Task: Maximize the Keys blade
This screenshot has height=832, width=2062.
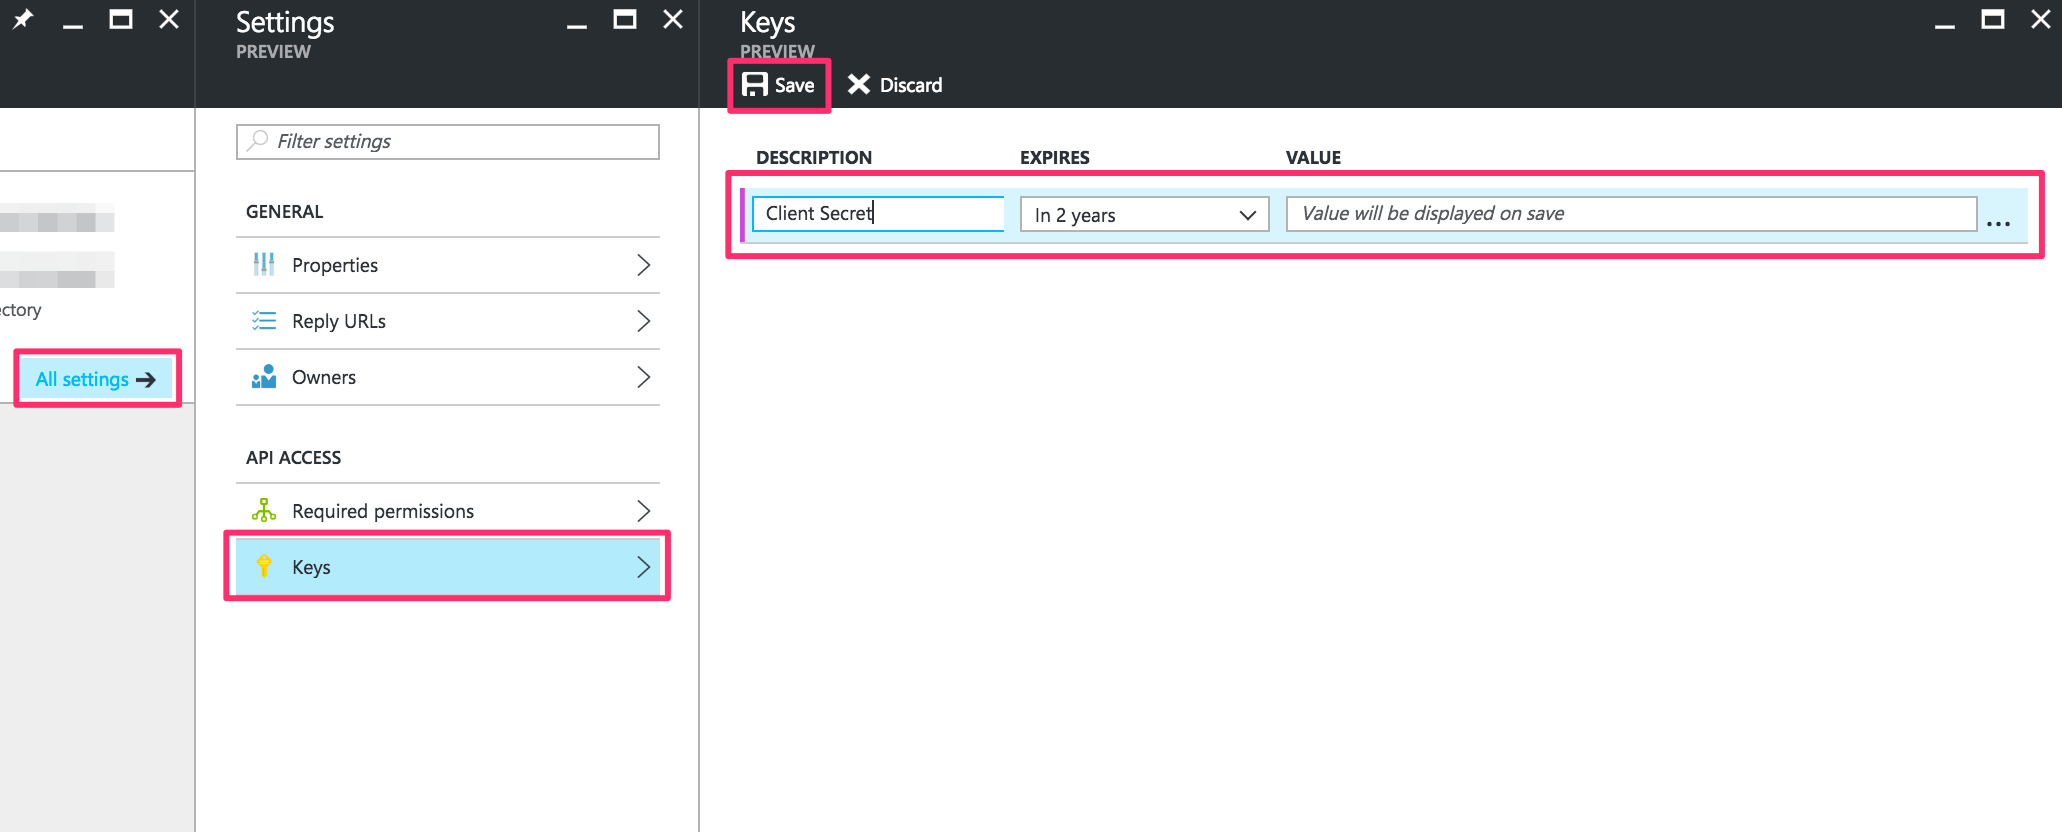Action: click(x=1992, y=20)
